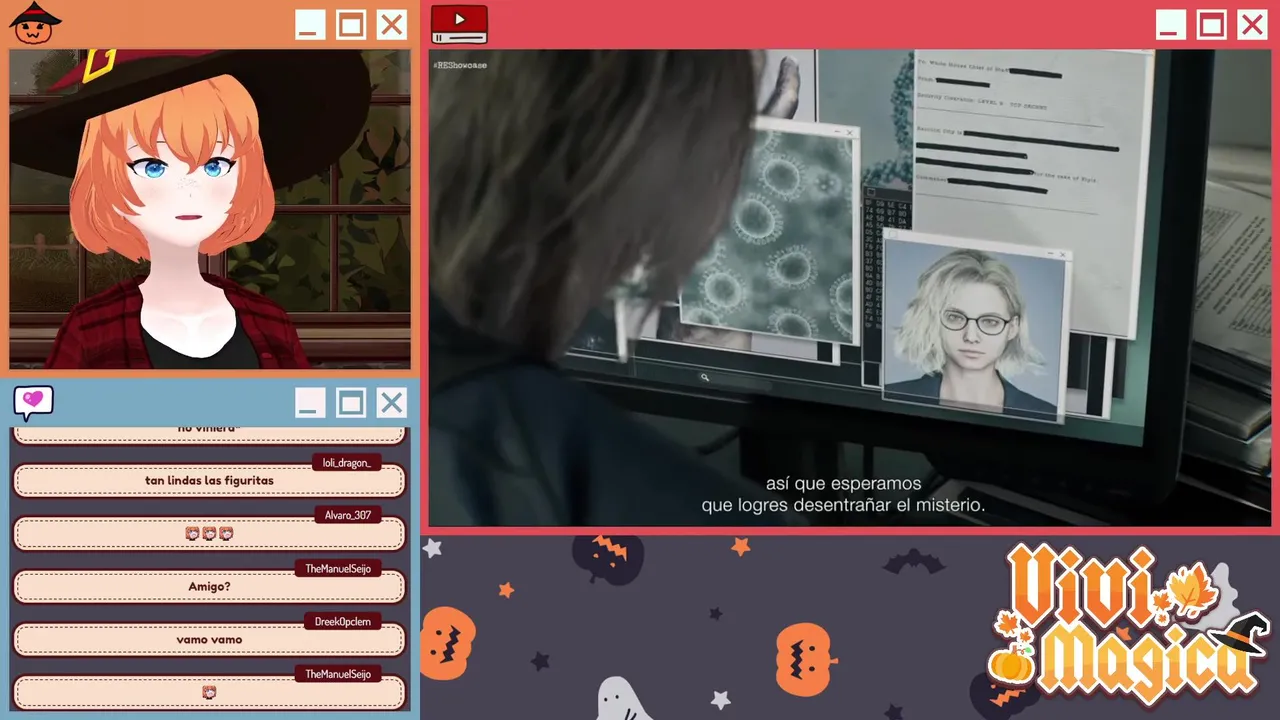Image resolution: width=1280 pixels, height=720 pixels.
Task: Close the chat window
Action: point(392,403)
